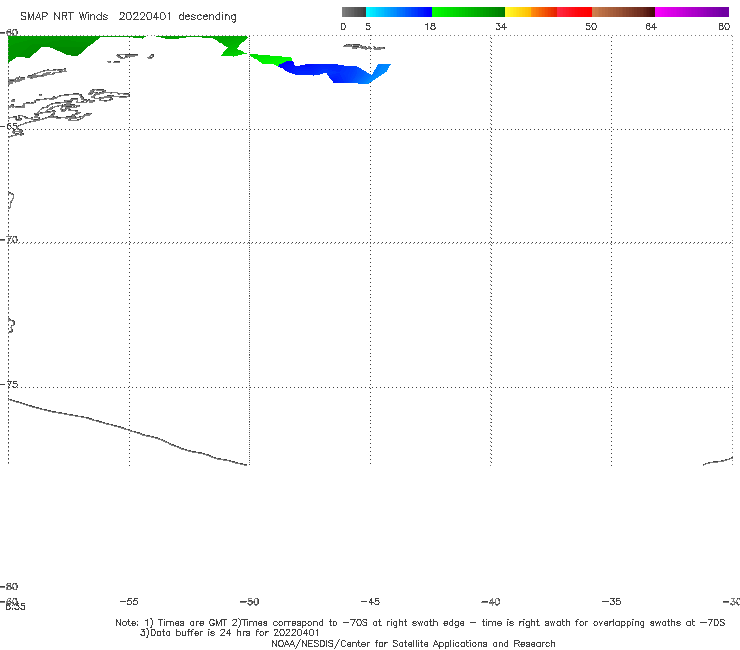Click the note line starting 'Note: 1) Times are GMT'

[420, 623]
